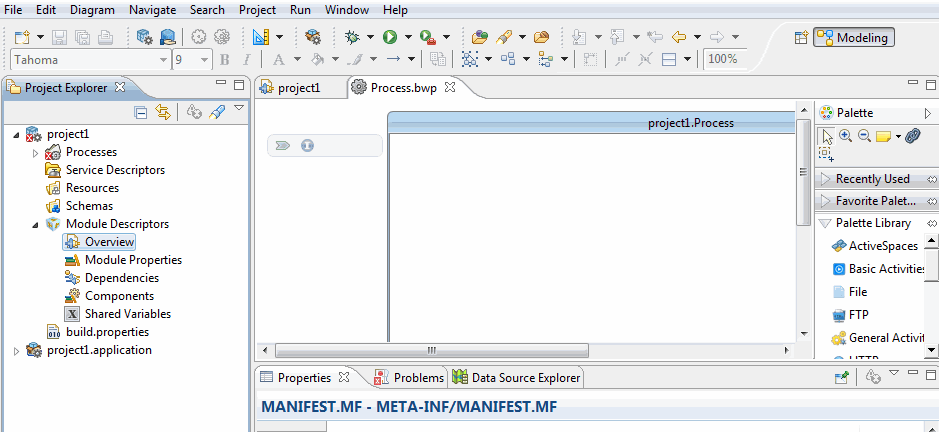
Task: Collapse the Palette Library drawer
Action: point(873,223)
